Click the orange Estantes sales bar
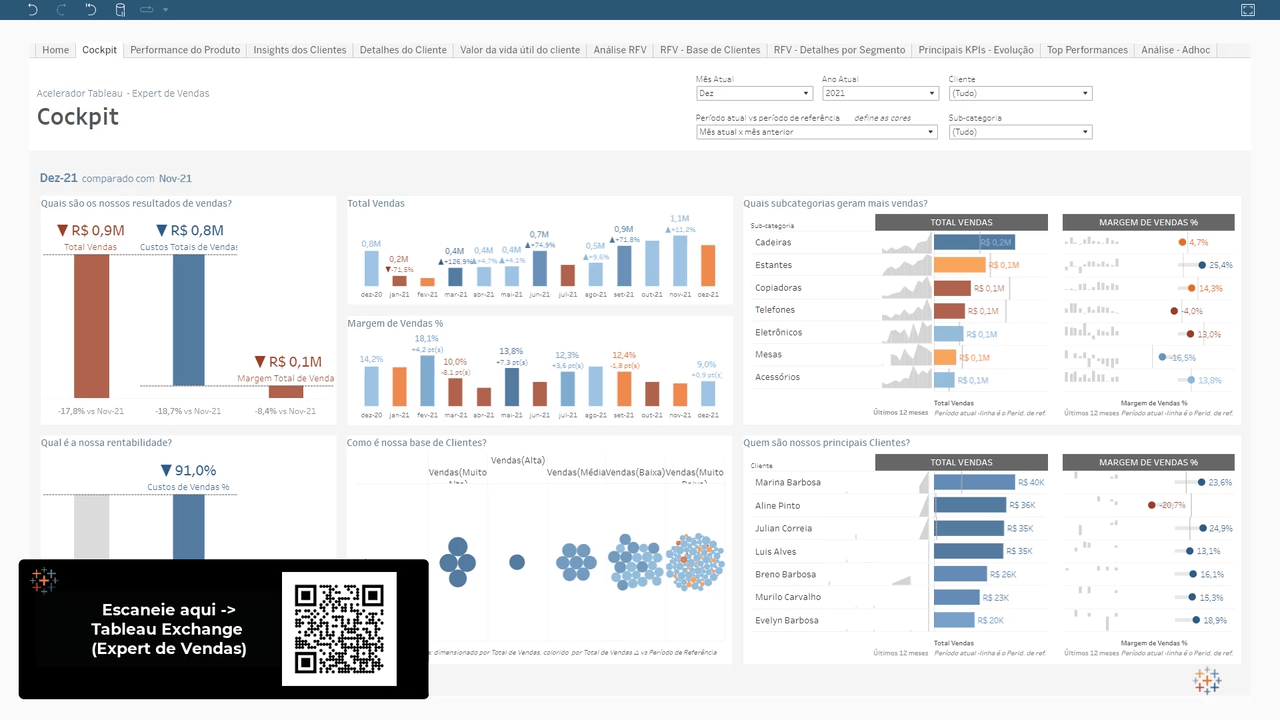The image size is (1280, 720). [x=959, y=265]
